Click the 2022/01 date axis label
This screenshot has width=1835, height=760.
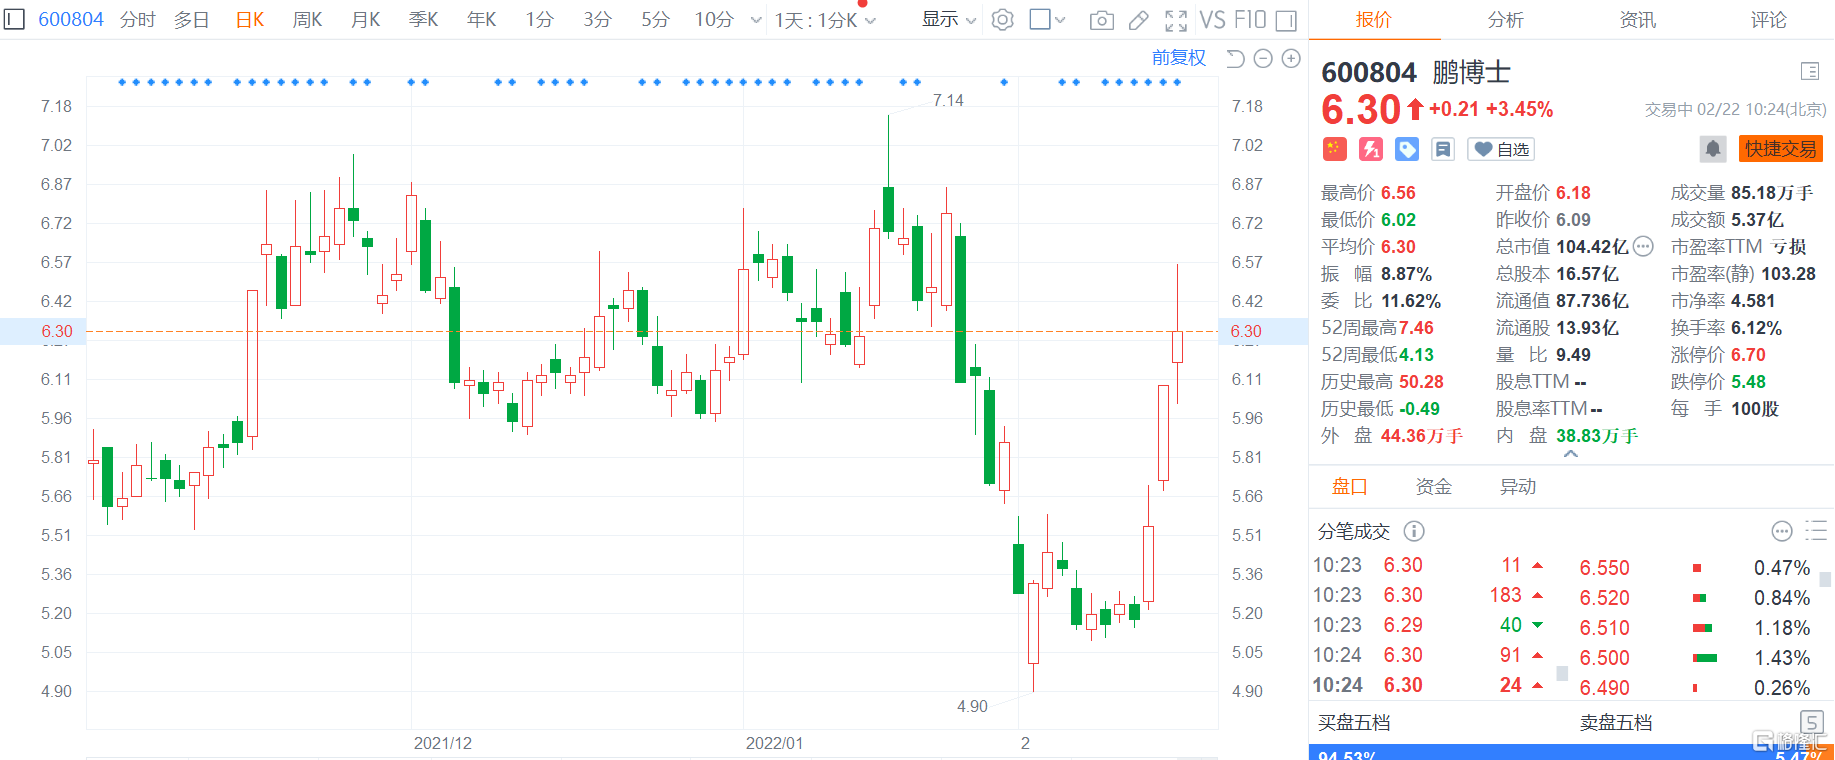774,743
